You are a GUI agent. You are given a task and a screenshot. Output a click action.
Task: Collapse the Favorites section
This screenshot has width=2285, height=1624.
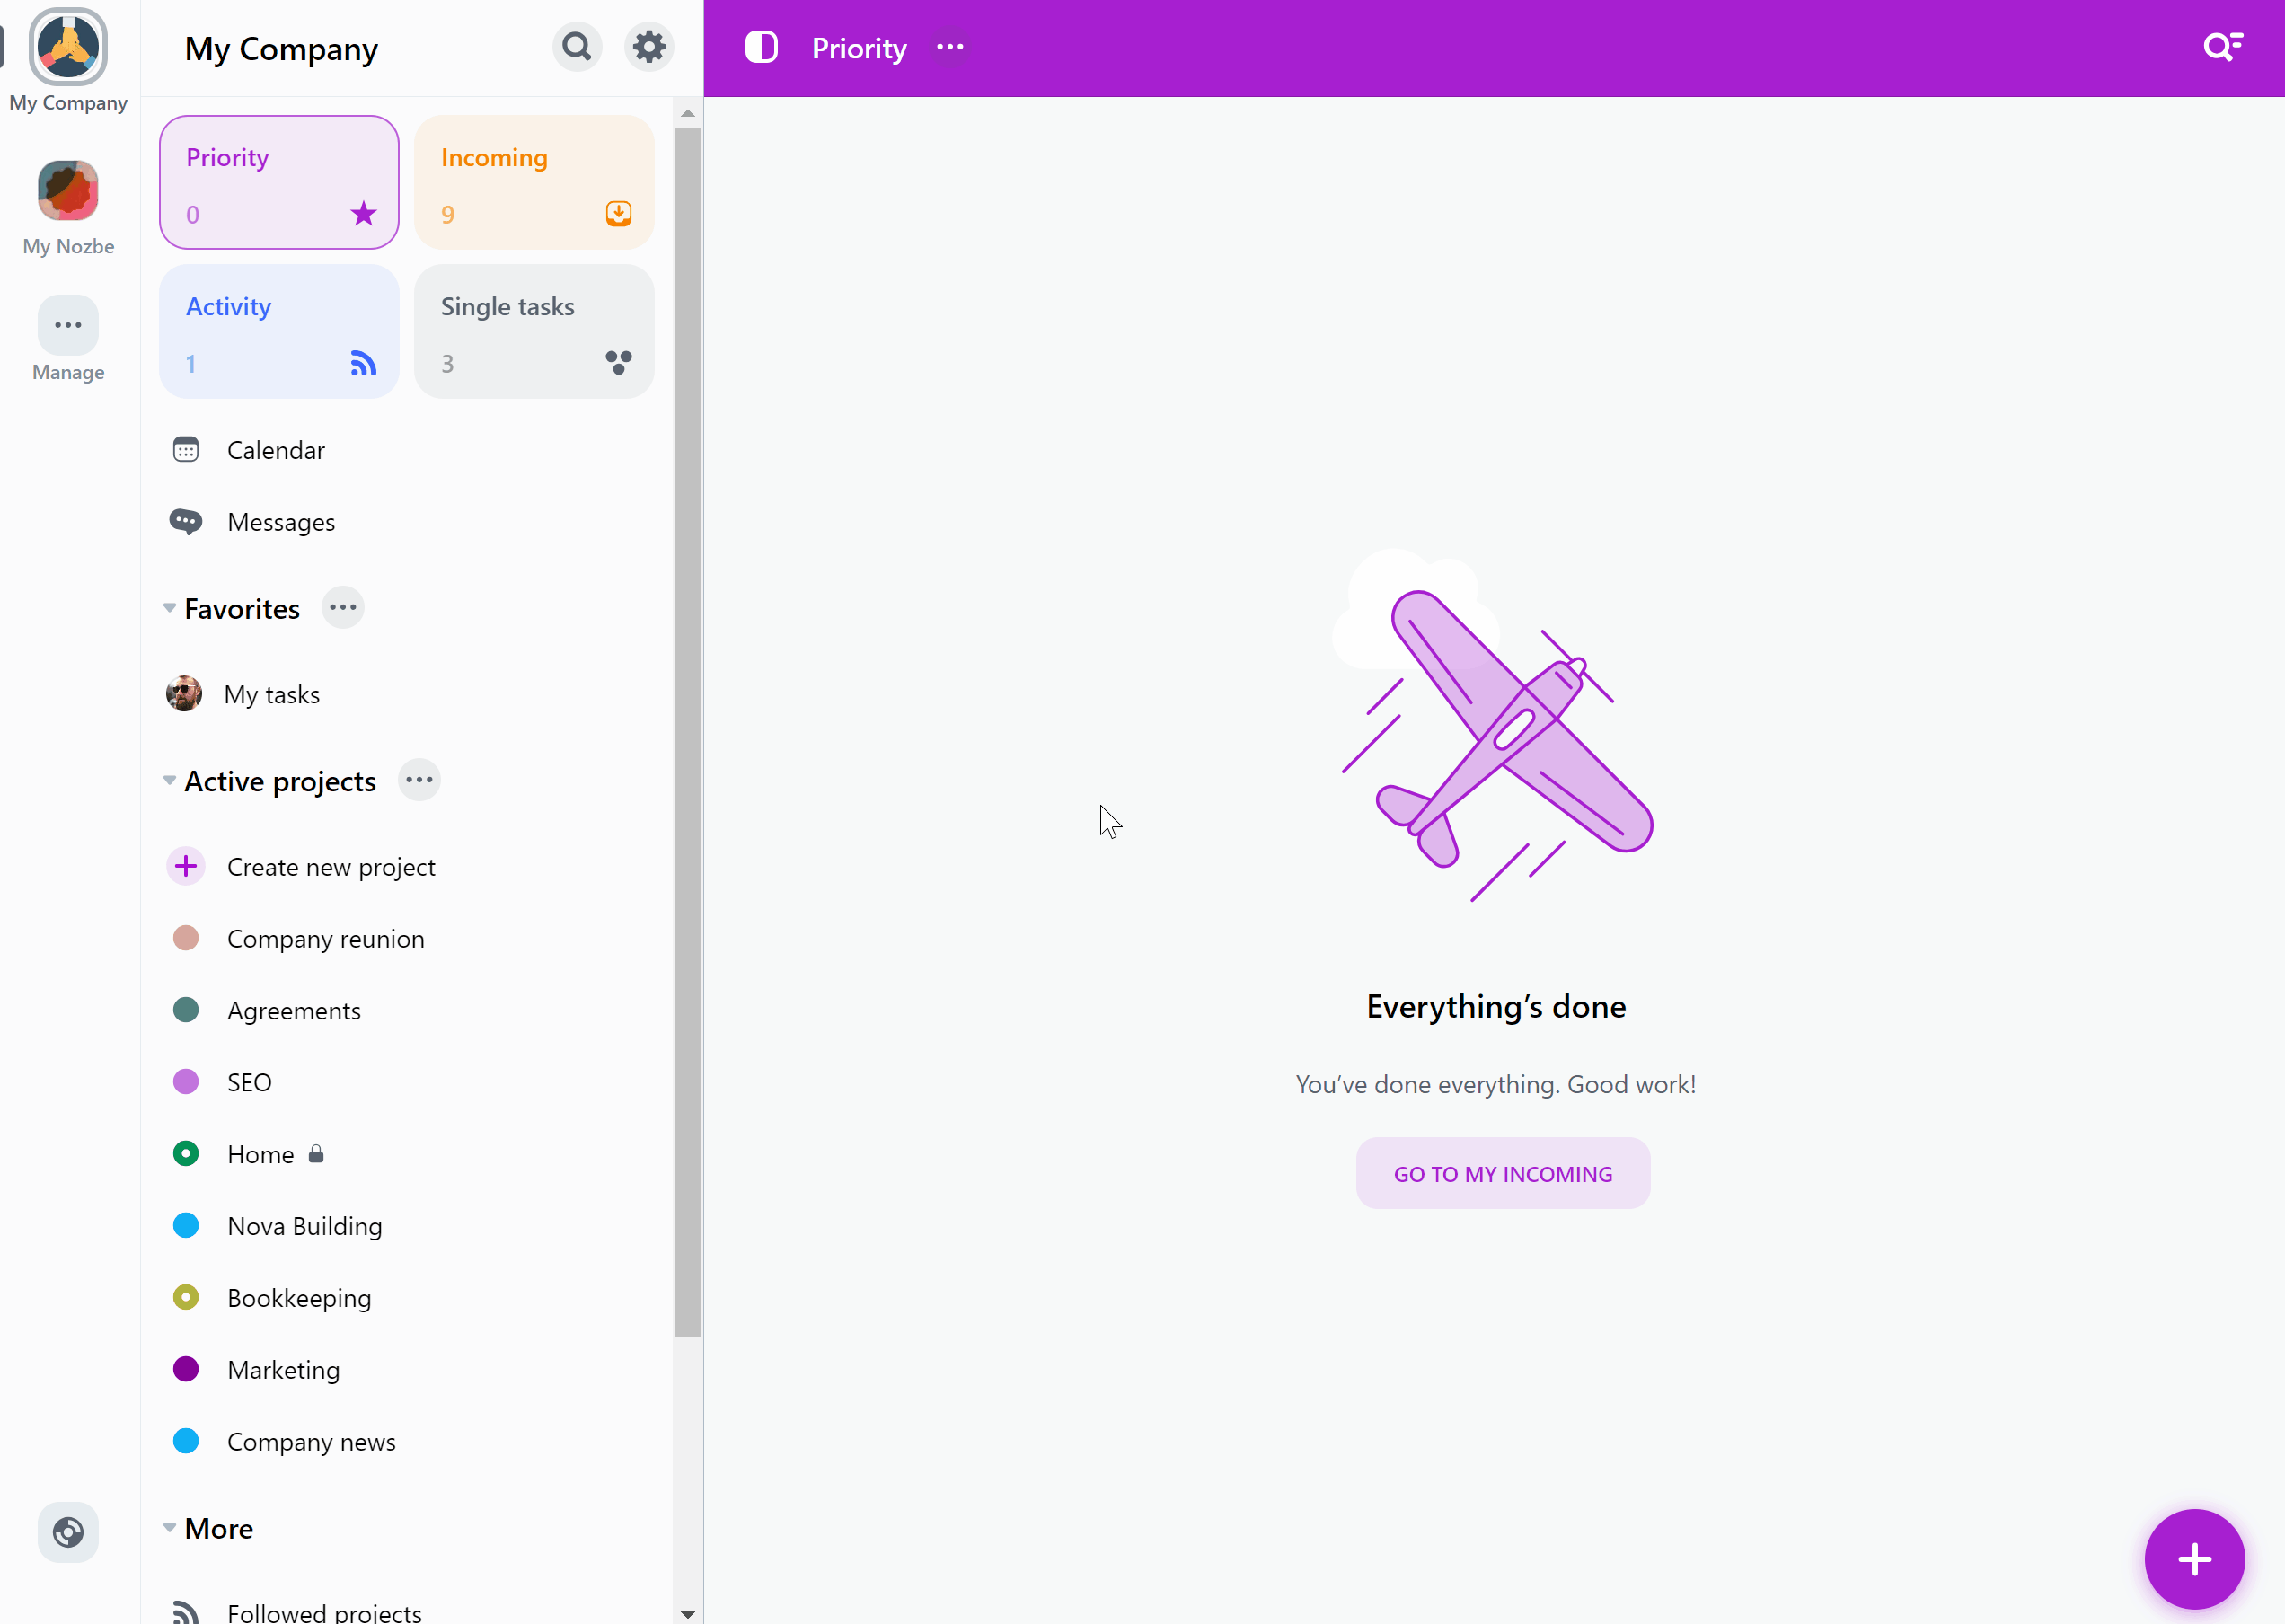click(171, 610)
